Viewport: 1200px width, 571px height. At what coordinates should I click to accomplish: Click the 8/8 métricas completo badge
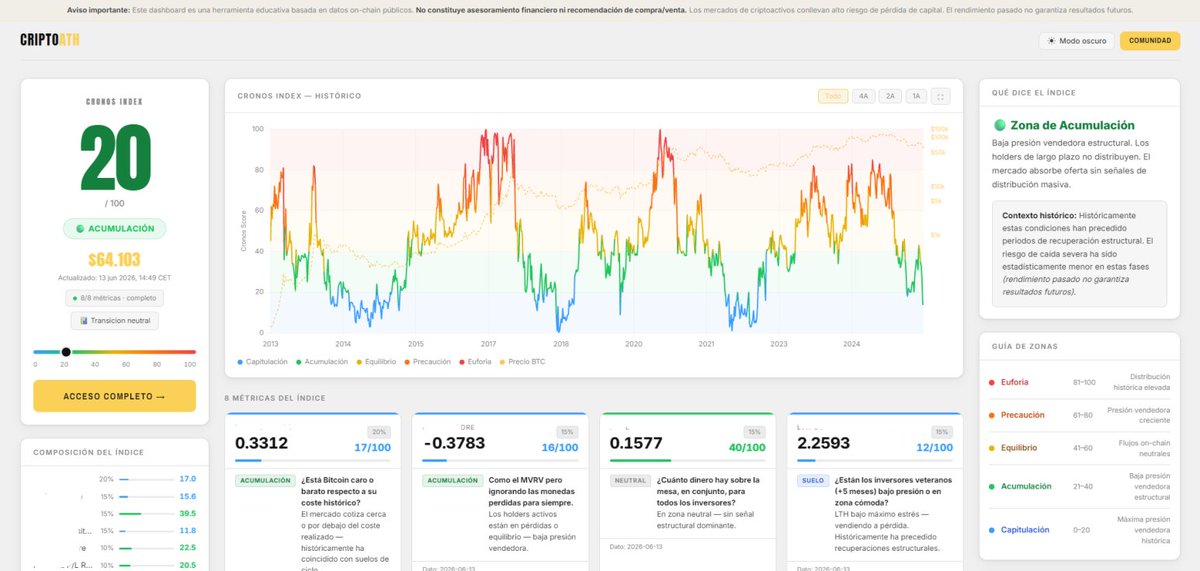(x=114, y=298)
